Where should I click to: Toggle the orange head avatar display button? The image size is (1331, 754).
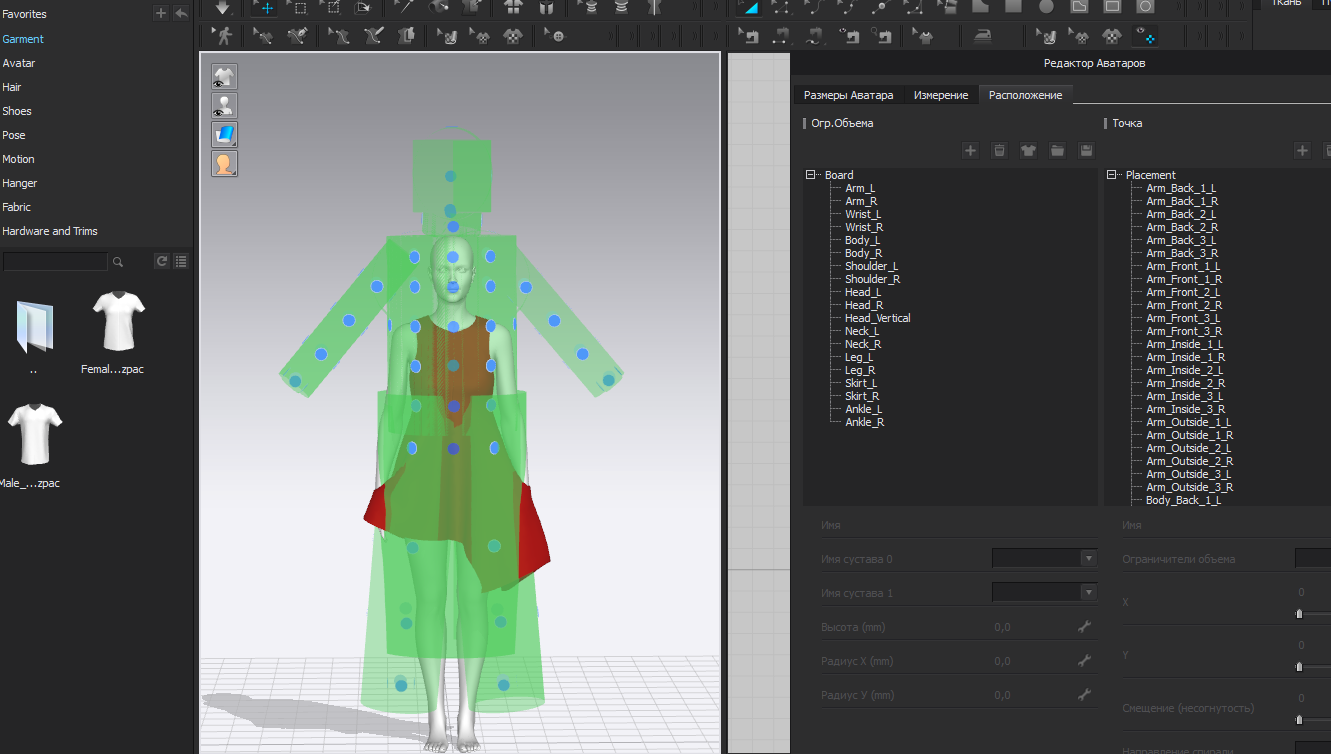click(224, 163)
